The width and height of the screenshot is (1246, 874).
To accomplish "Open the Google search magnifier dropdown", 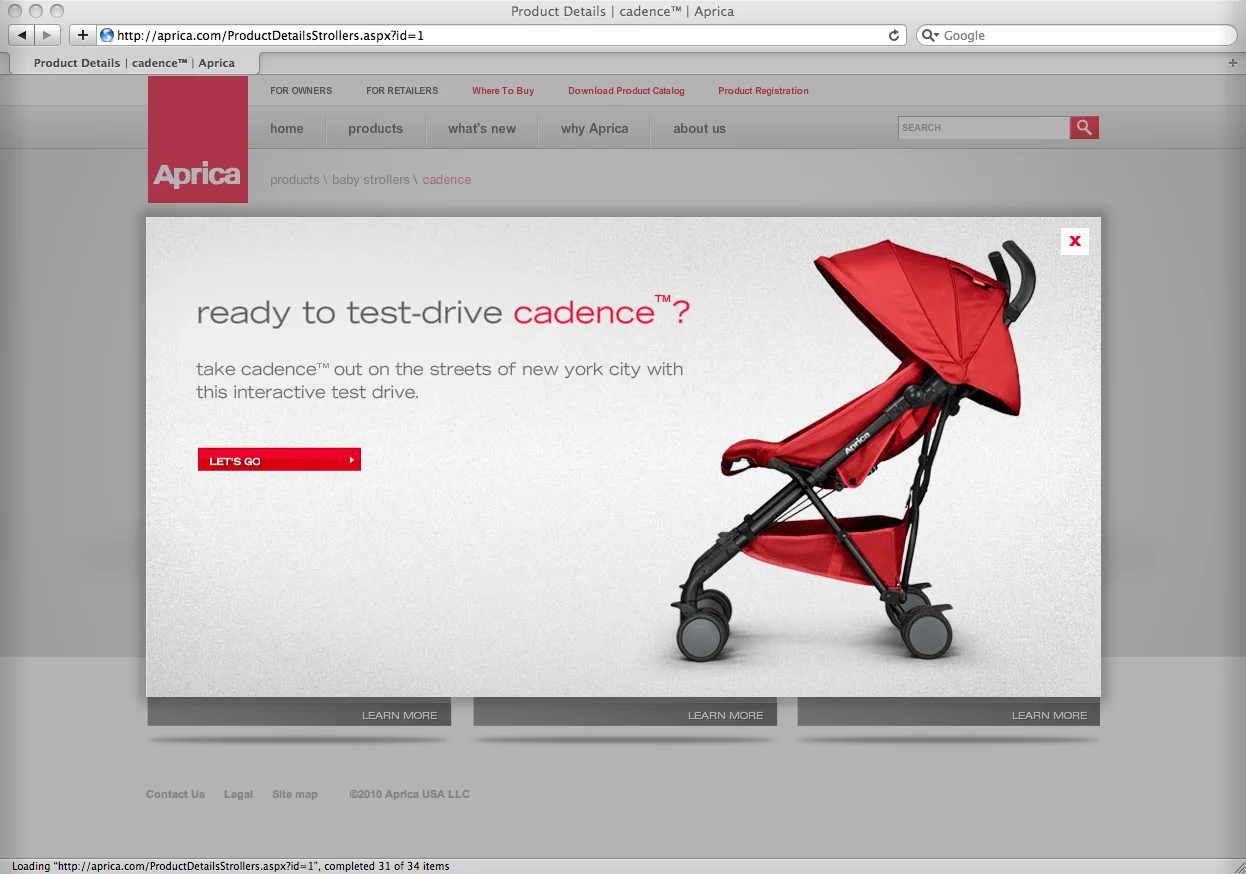I will point(929,35).
